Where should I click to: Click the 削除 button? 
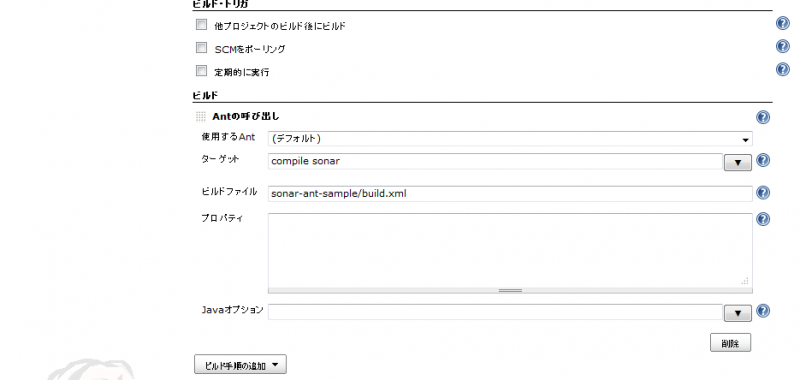[731, 343]
